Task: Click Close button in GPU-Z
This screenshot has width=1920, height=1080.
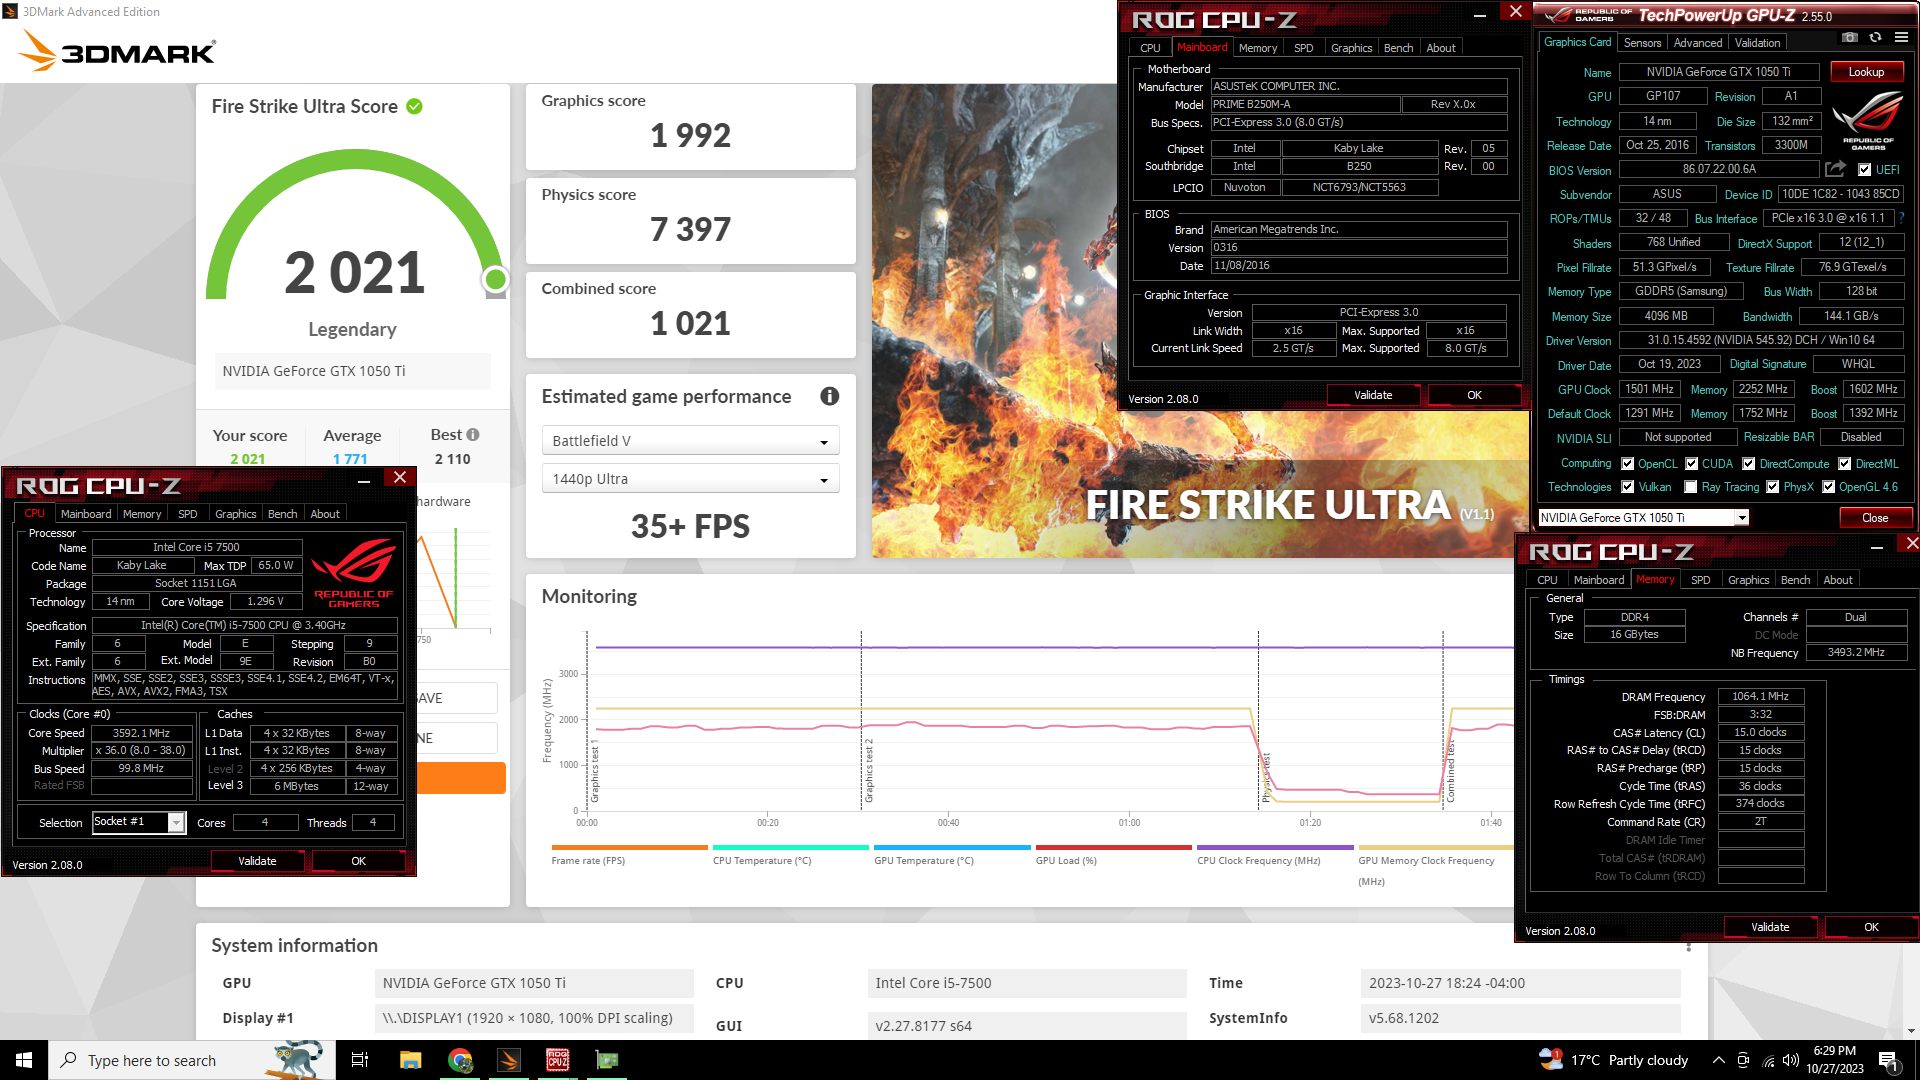Action: (1875, 518)
